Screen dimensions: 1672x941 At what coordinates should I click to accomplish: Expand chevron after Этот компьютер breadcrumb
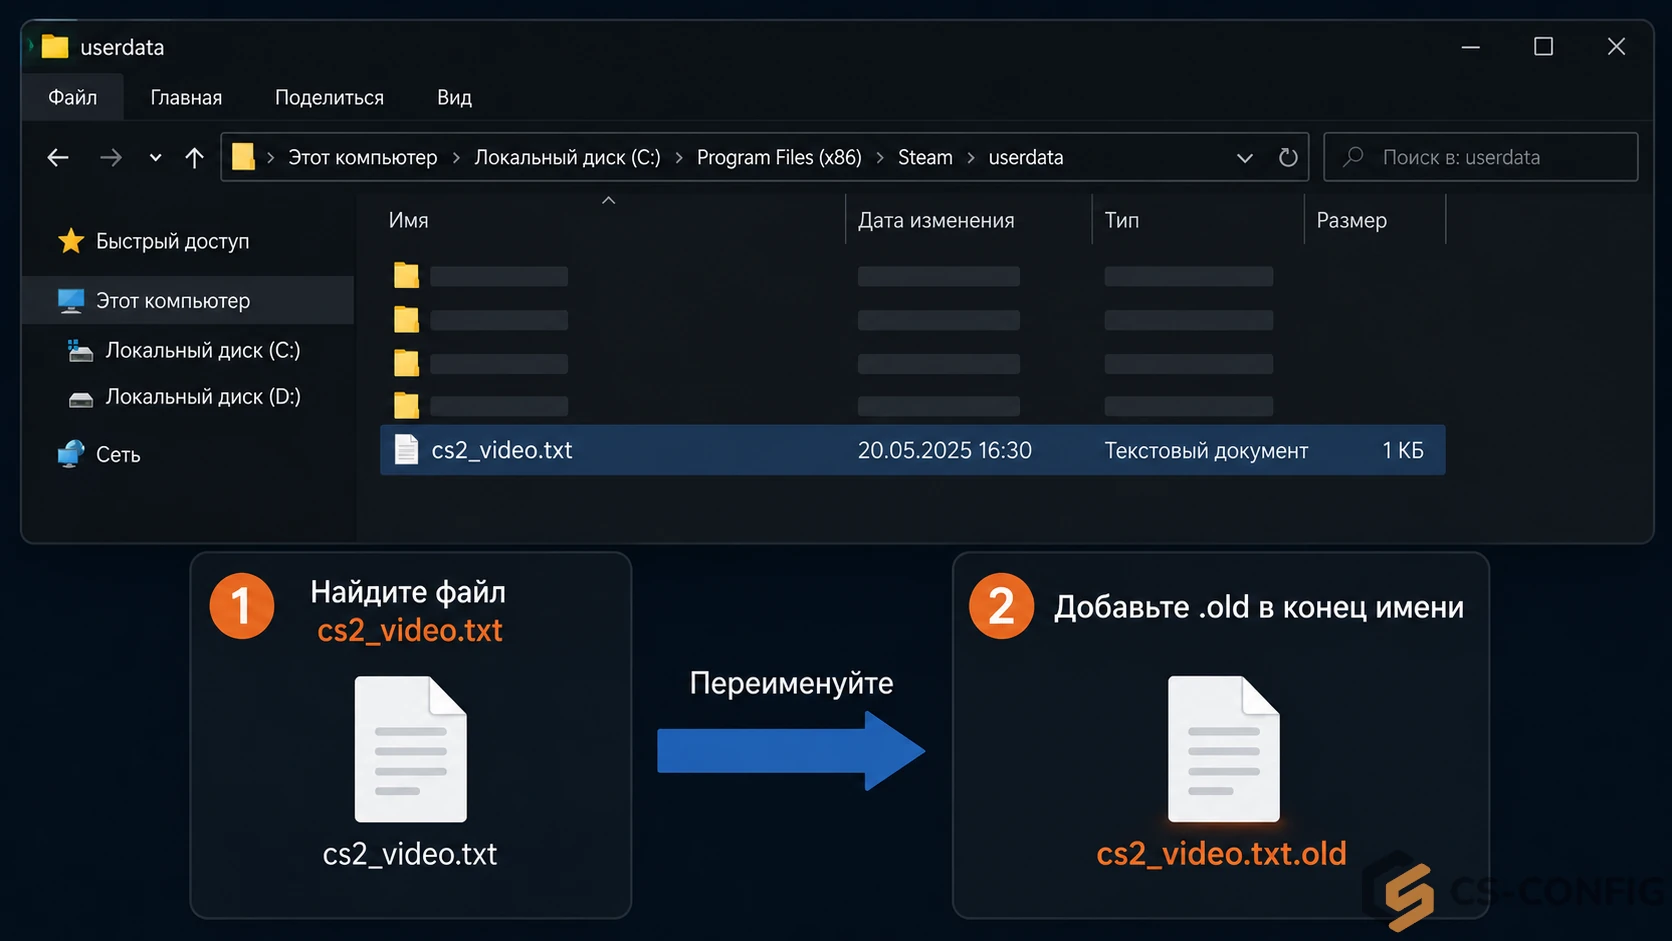456,158
